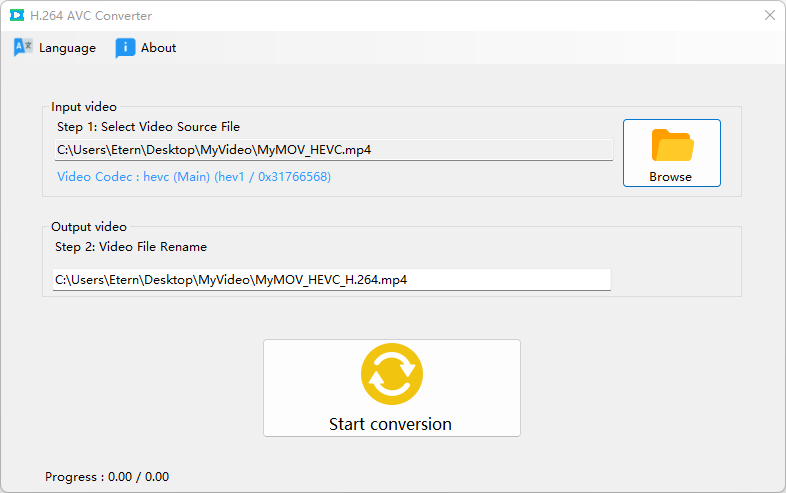786x493 pixels.
Task: Click the orange folder Browse icon
Action: tap(672, 145)
